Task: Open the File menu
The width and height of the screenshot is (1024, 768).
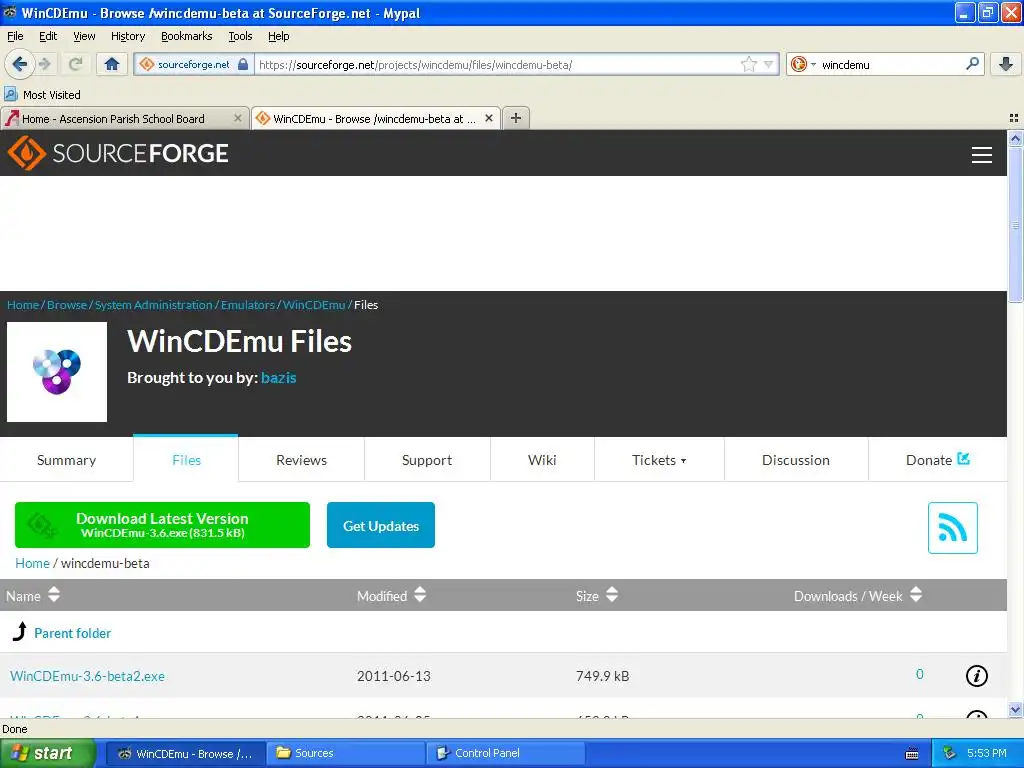Action: click(15, 36)
